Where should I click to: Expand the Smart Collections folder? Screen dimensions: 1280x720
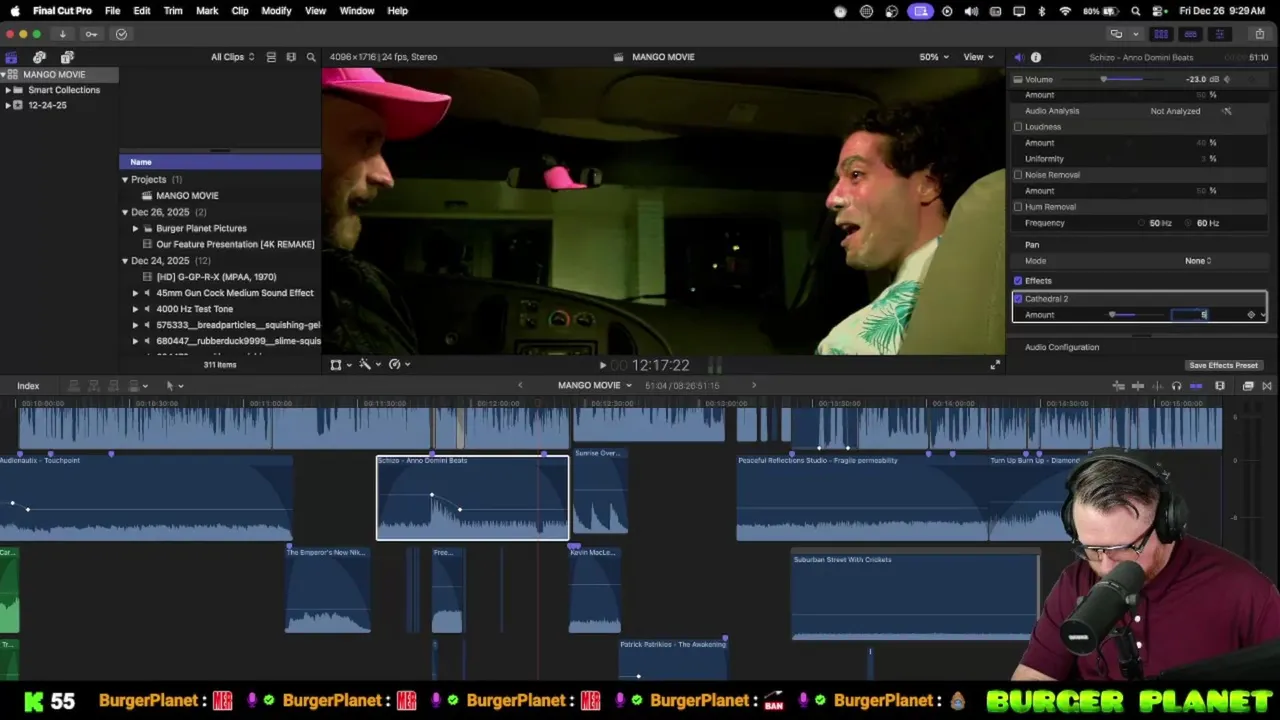click(8, 90)
